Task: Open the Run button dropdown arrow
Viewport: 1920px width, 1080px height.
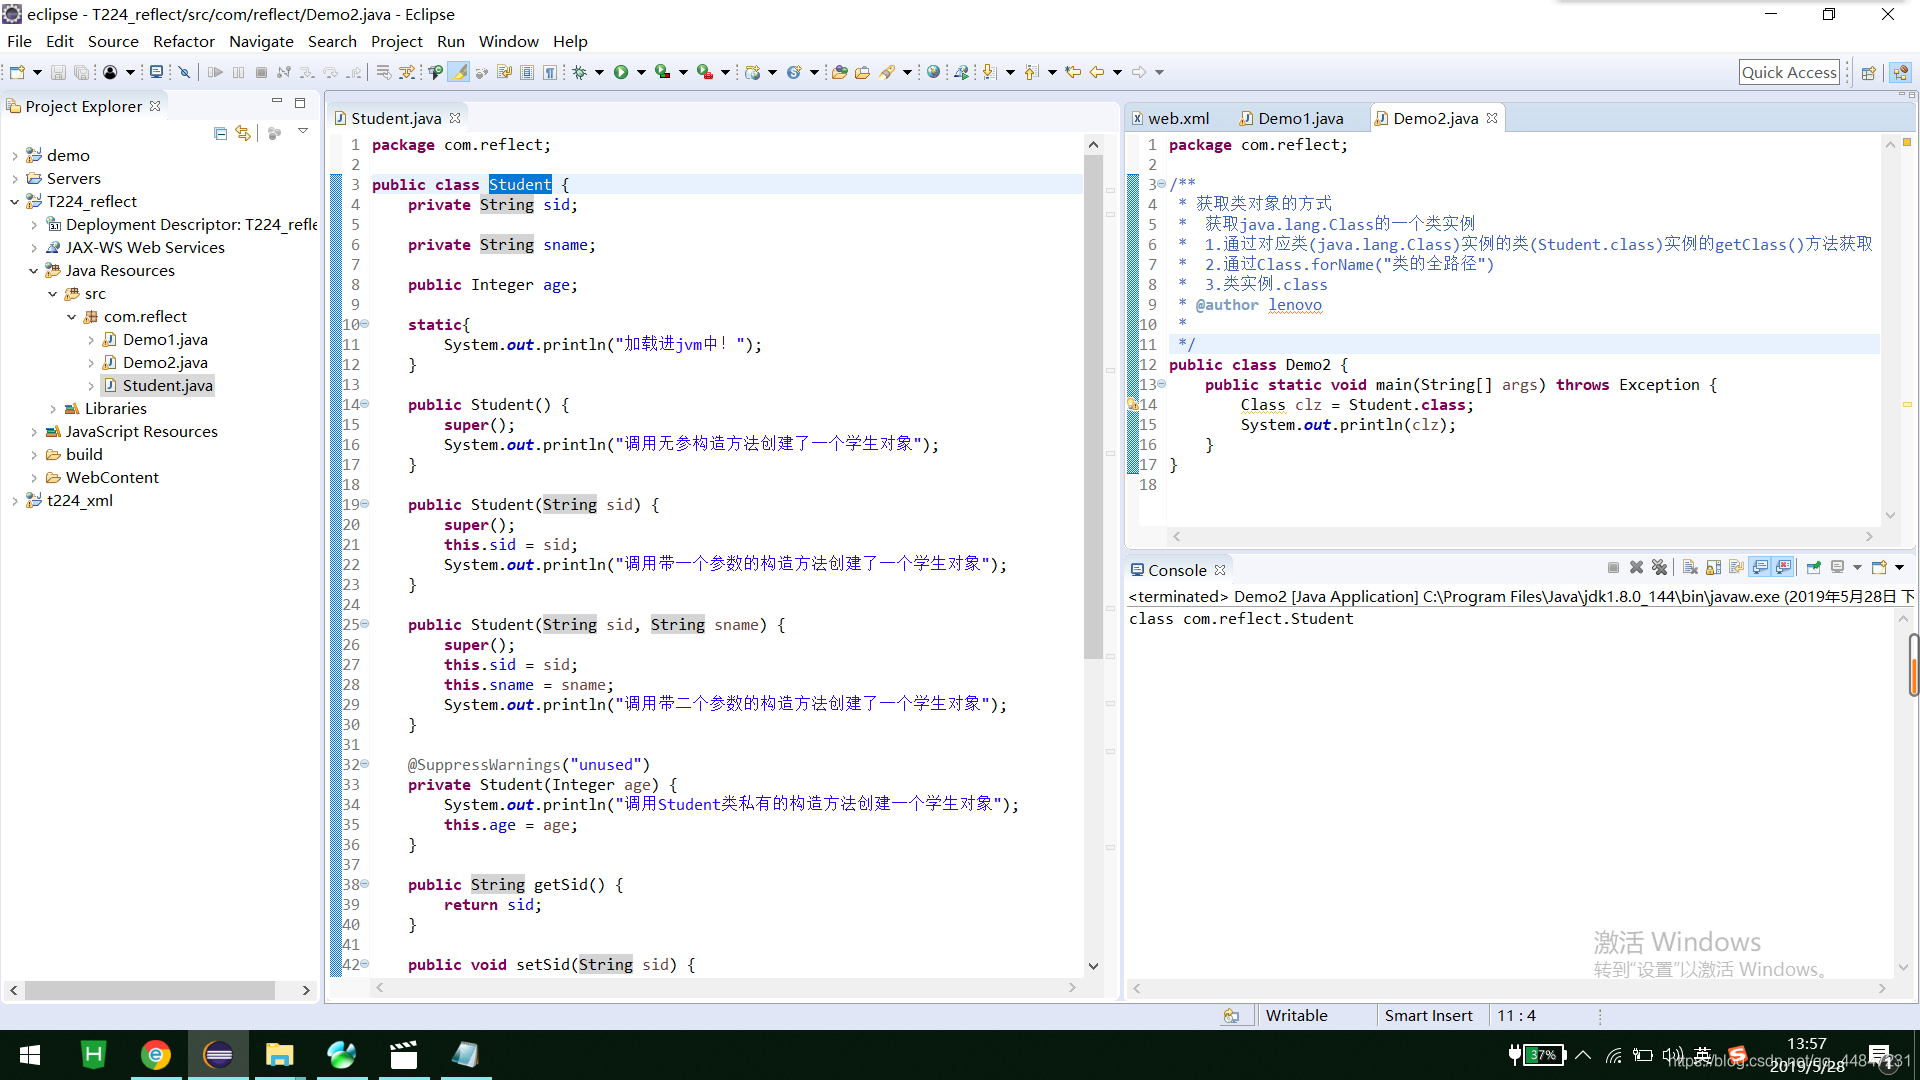Action: [641, 72]
